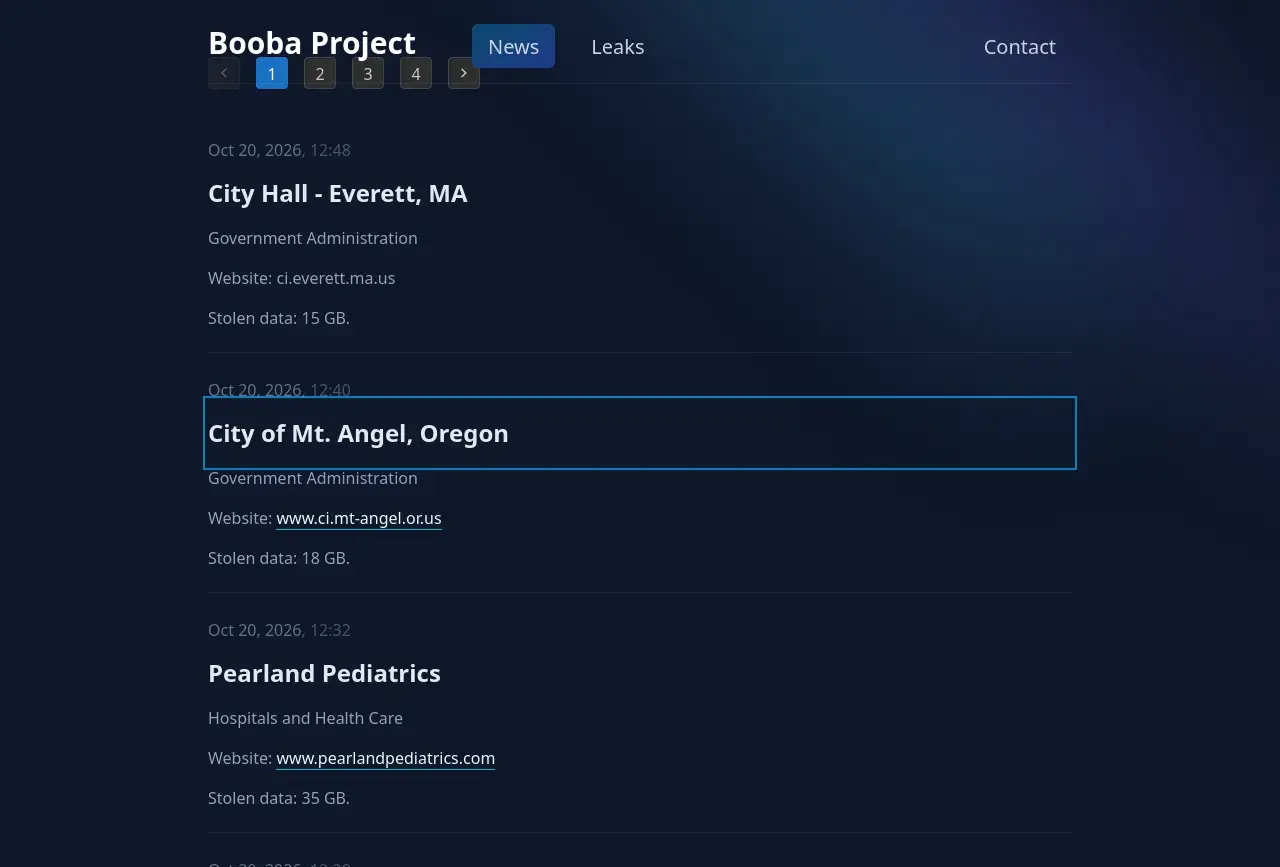Open the Contact page link
The width and height of the screenshot is (1280, 867).
pos(1019,46)
